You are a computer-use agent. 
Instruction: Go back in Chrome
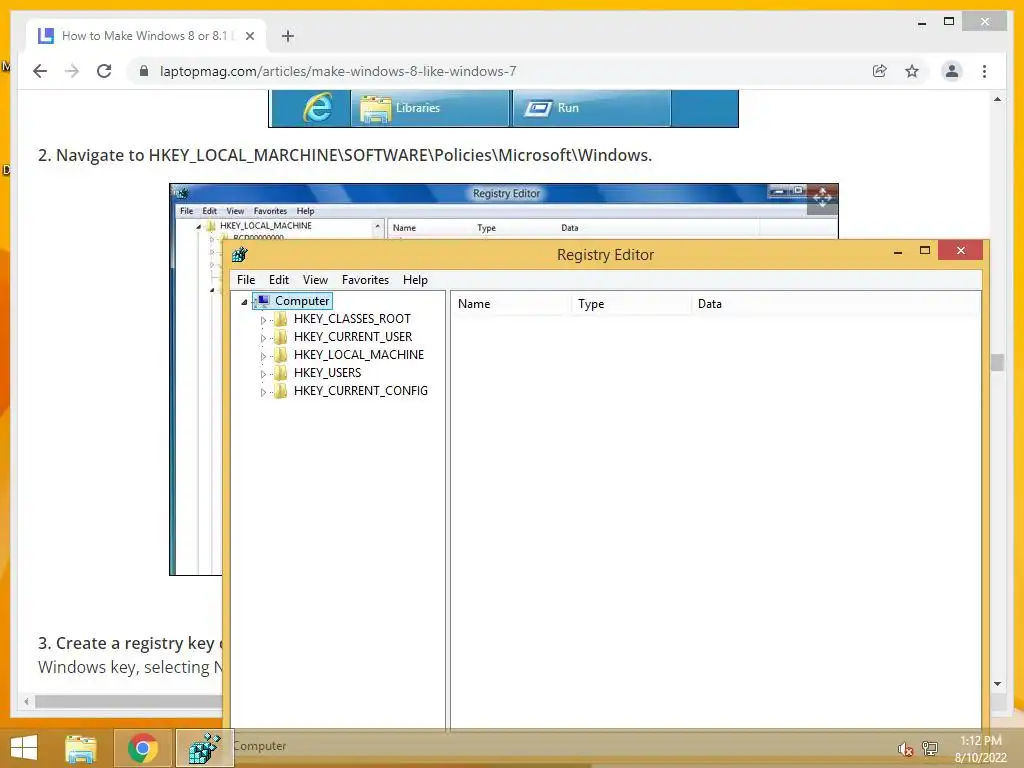pos(40,71)
